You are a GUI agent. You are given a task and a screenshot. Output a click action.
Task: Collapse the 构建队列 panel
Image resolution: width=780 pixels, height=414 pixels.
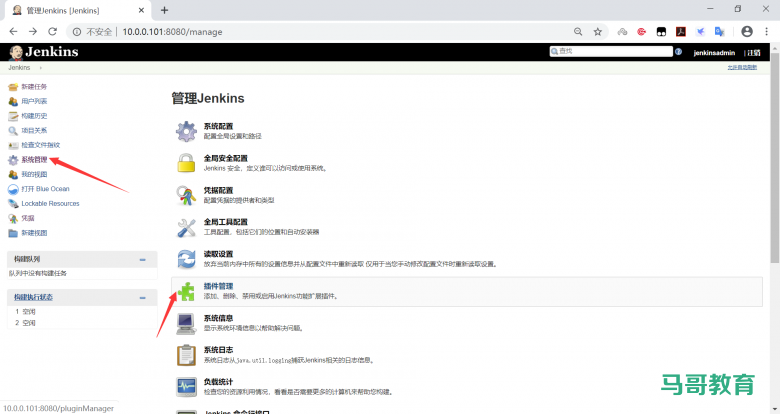tap(142, 259)
